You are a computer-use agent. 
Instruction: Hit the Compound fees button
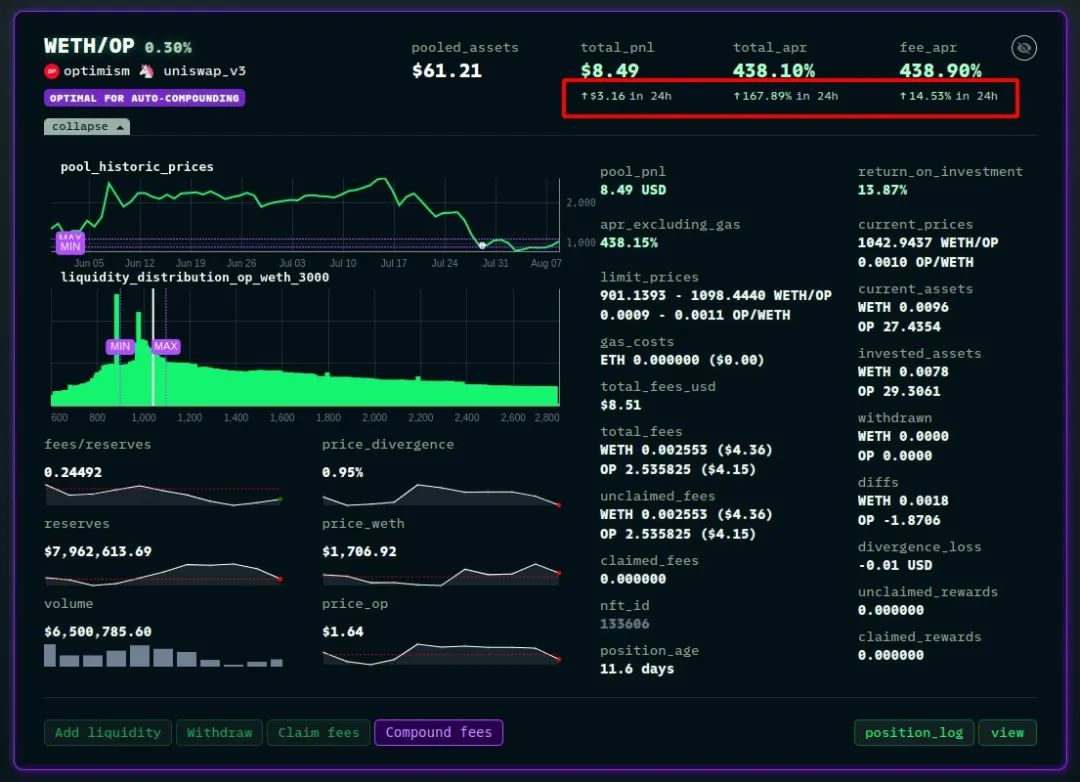pyautogui.click(x=438, y=733)
